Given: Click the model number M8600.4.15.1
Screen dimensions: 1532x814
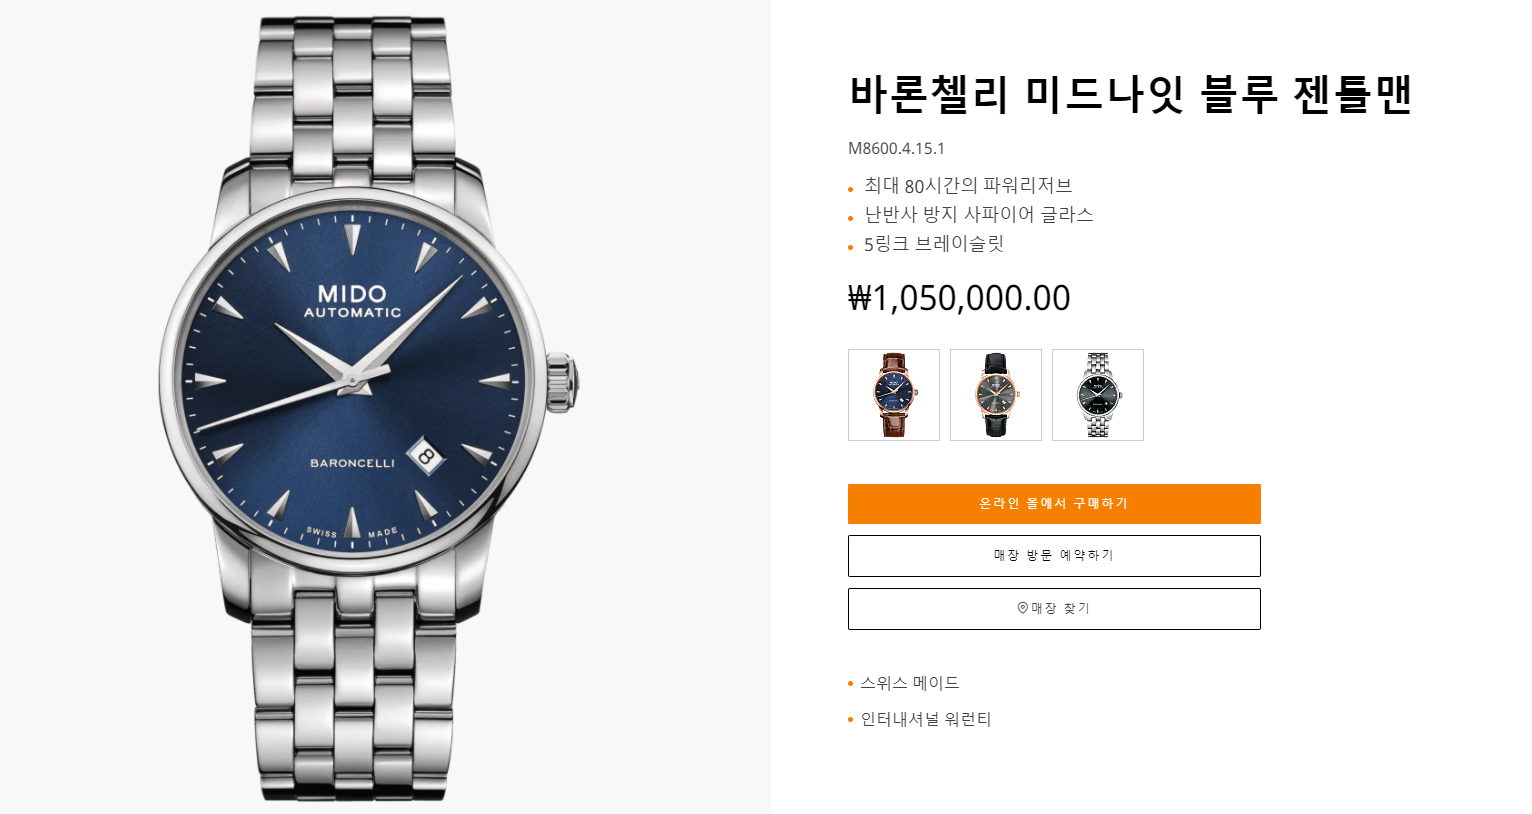Looking at the screenshot, I should (897, 148).
